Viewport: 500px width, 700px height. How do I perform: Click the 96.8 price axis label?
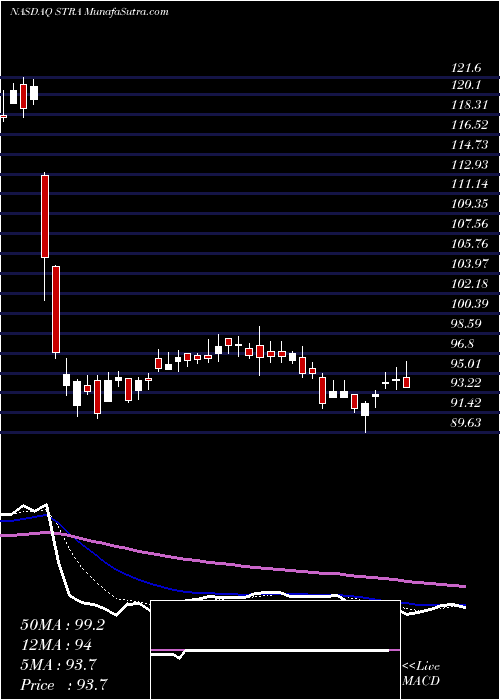coord(463,343)
